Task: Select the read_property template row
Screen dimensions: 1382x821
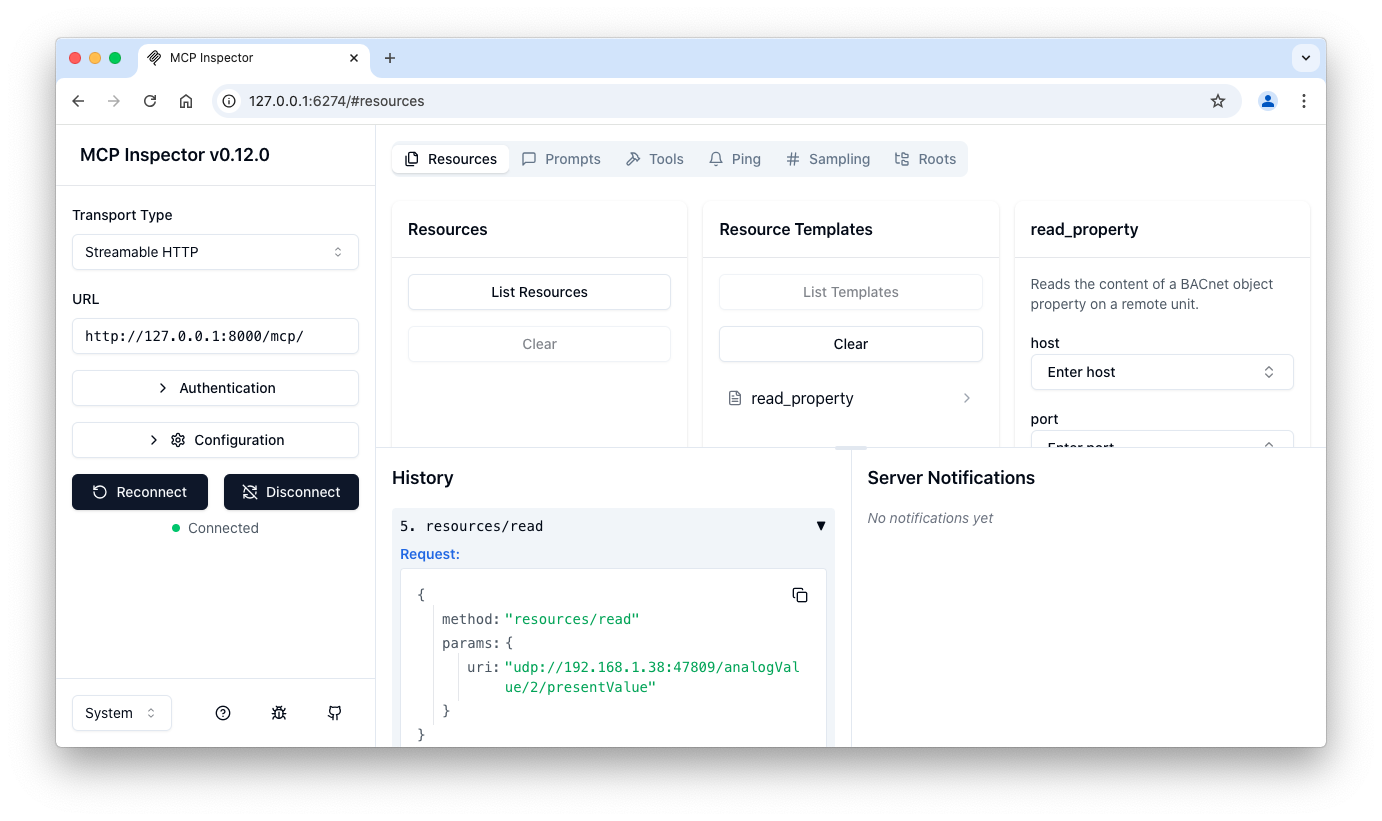Action: [x=851, y=398]
